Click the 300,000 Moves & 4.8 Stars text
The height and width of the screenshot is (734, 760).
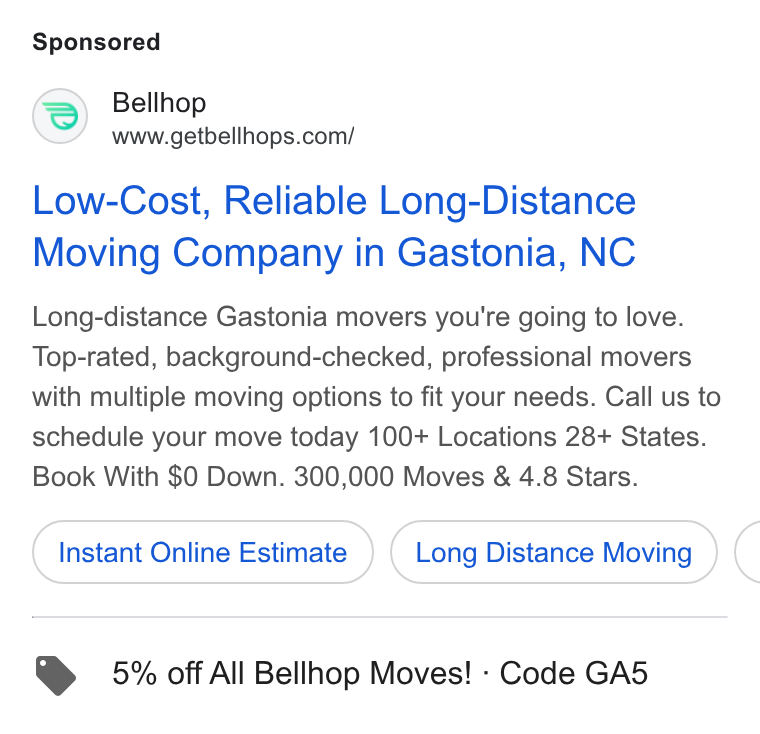pyautogui.click(x=466, y=477)
